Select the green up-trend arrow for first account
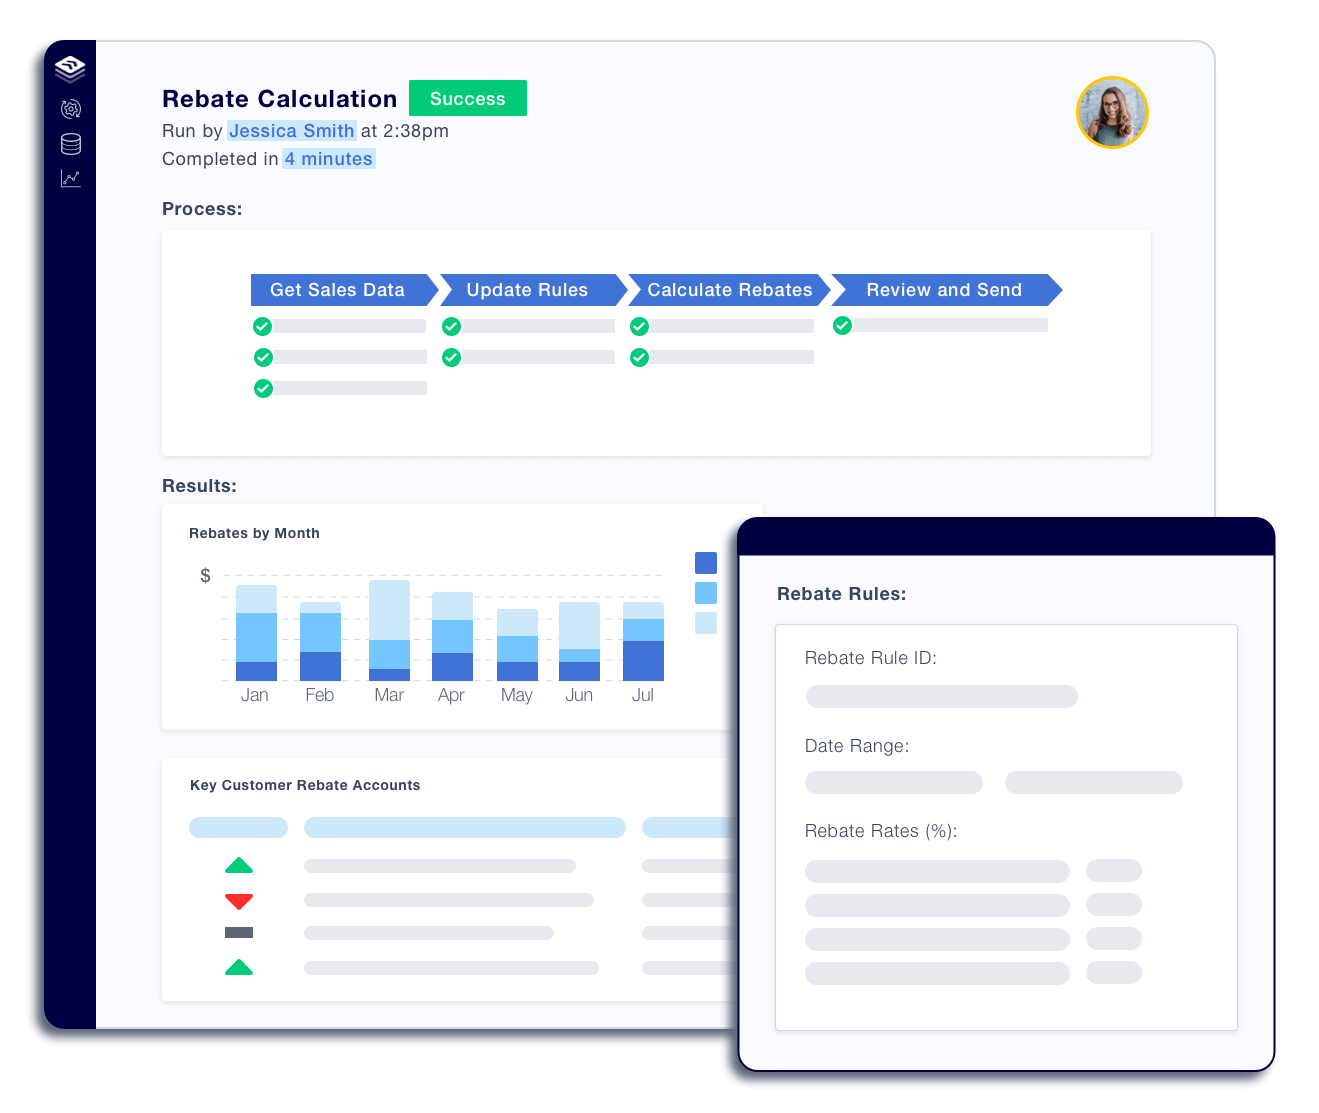 click(x=239, y=864)
